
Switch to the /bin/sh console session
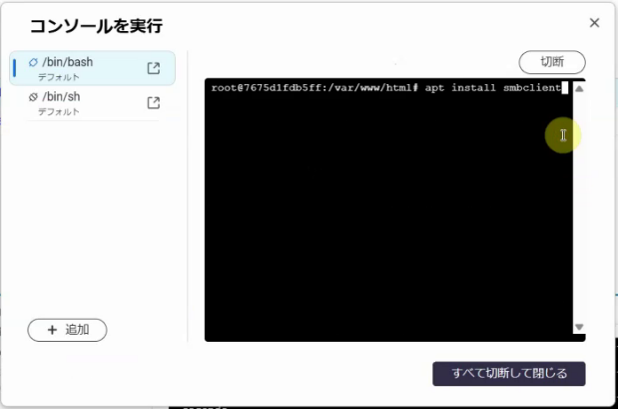[92, 103]
